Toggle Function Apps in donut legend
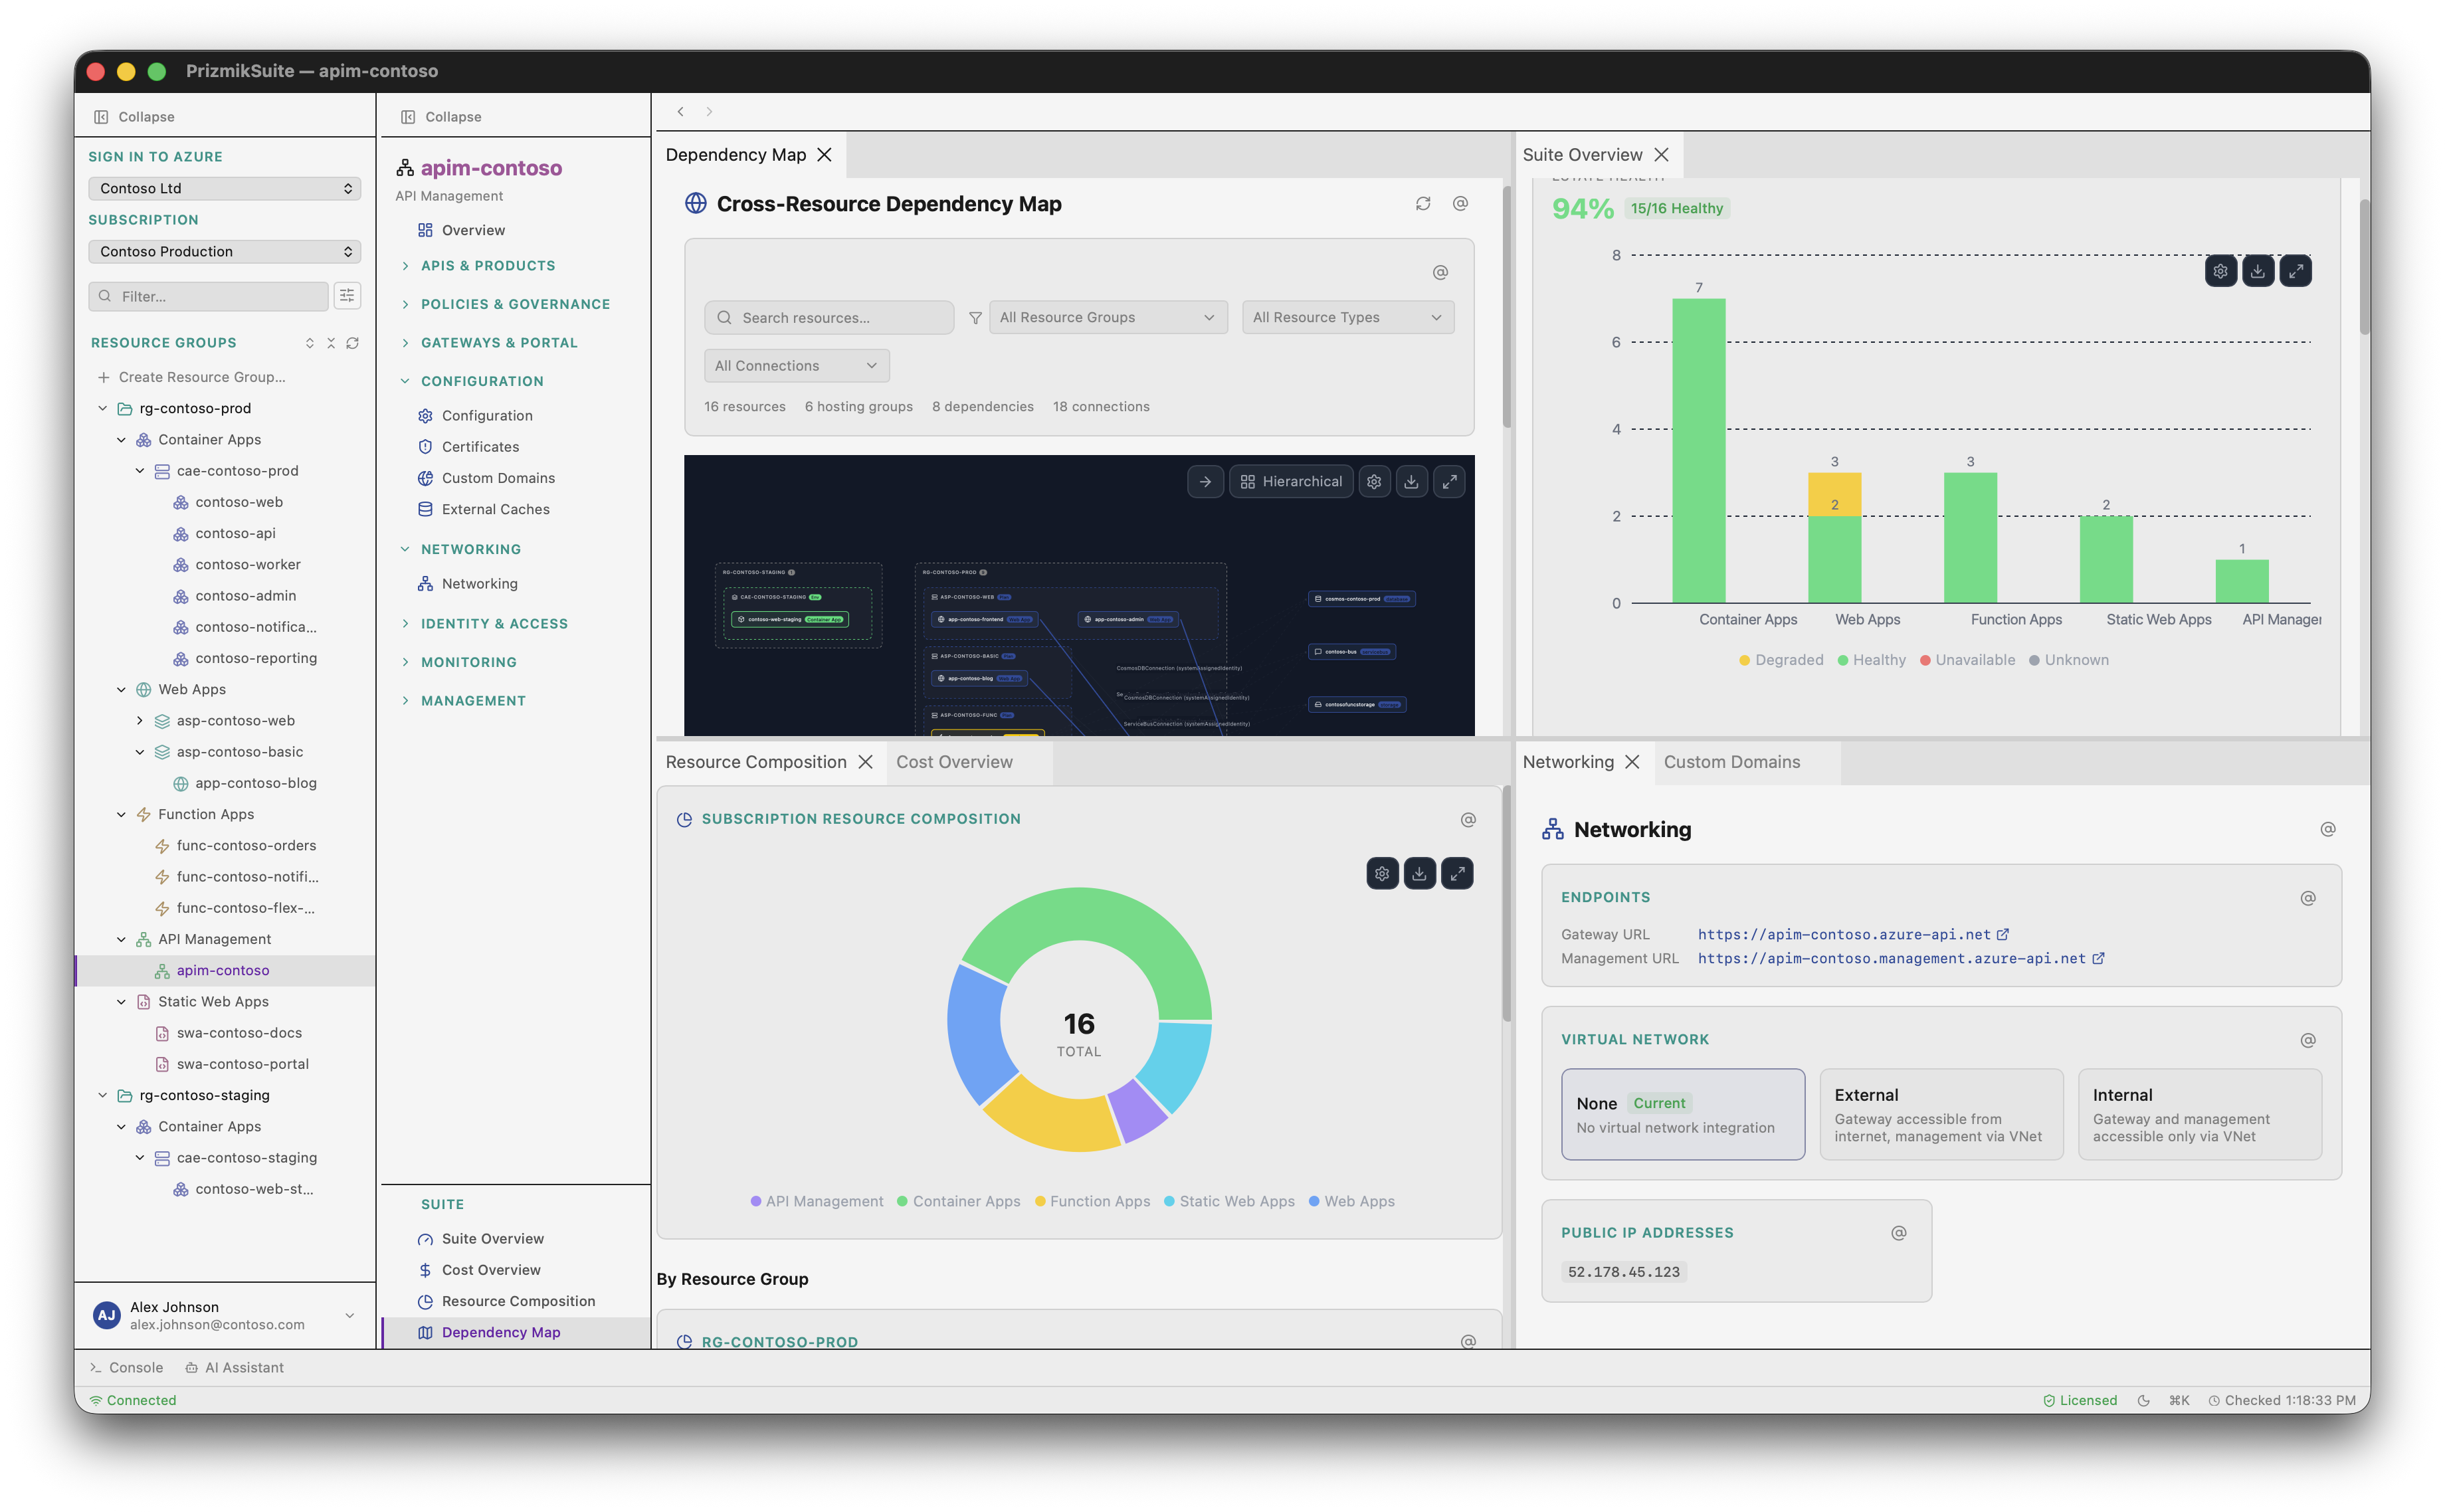 (x=1092, y=1202)
